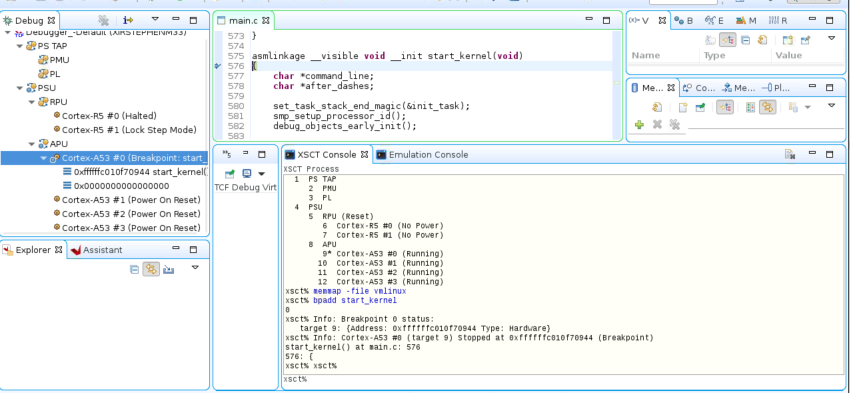Viewport: 850px width, 393px height.
Task: Switch to the Modules (M) tab
Action: tap(746, 21)
